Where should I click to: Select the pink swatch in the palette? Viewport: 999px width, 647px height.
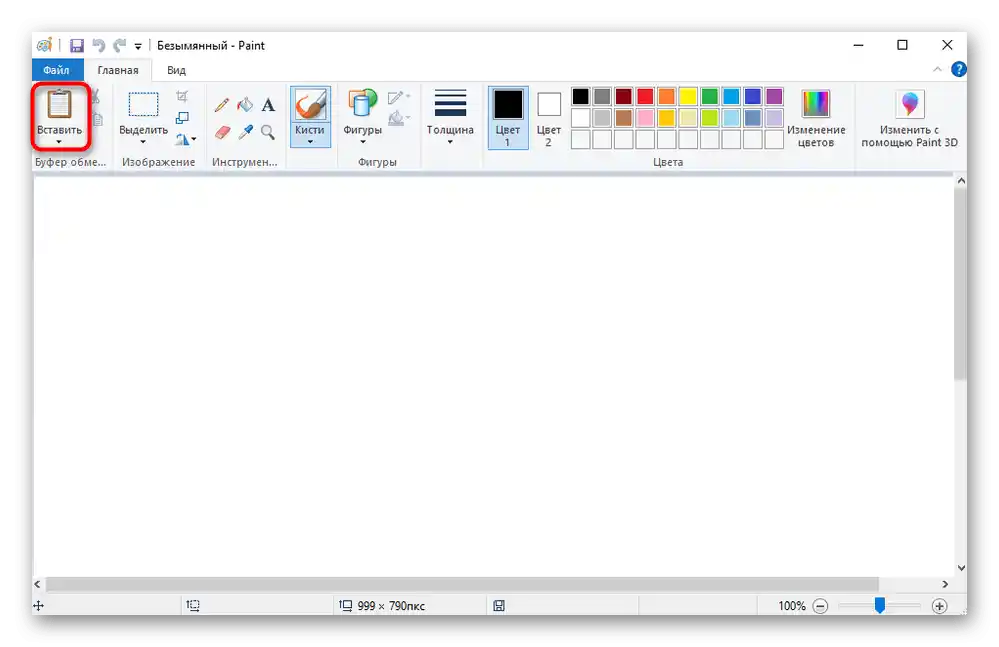pos(645,118)
